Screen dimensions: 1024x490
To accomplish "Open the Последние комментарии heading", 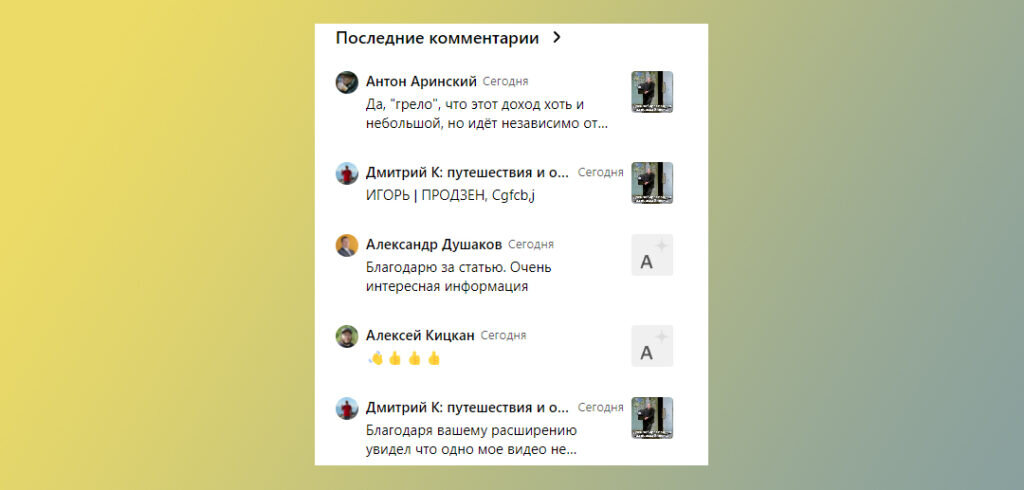I will click(x=437, y=38).
